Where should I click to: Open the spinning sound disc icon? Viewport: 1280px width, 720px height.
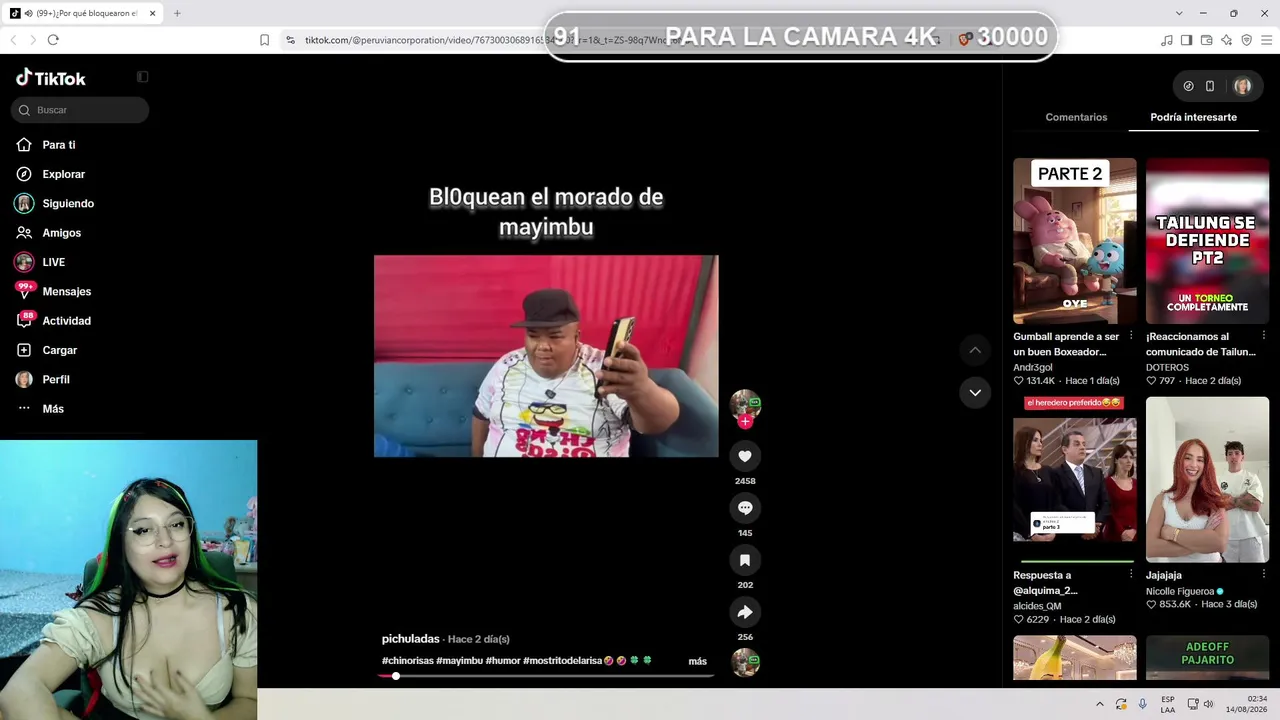(745, 662)
